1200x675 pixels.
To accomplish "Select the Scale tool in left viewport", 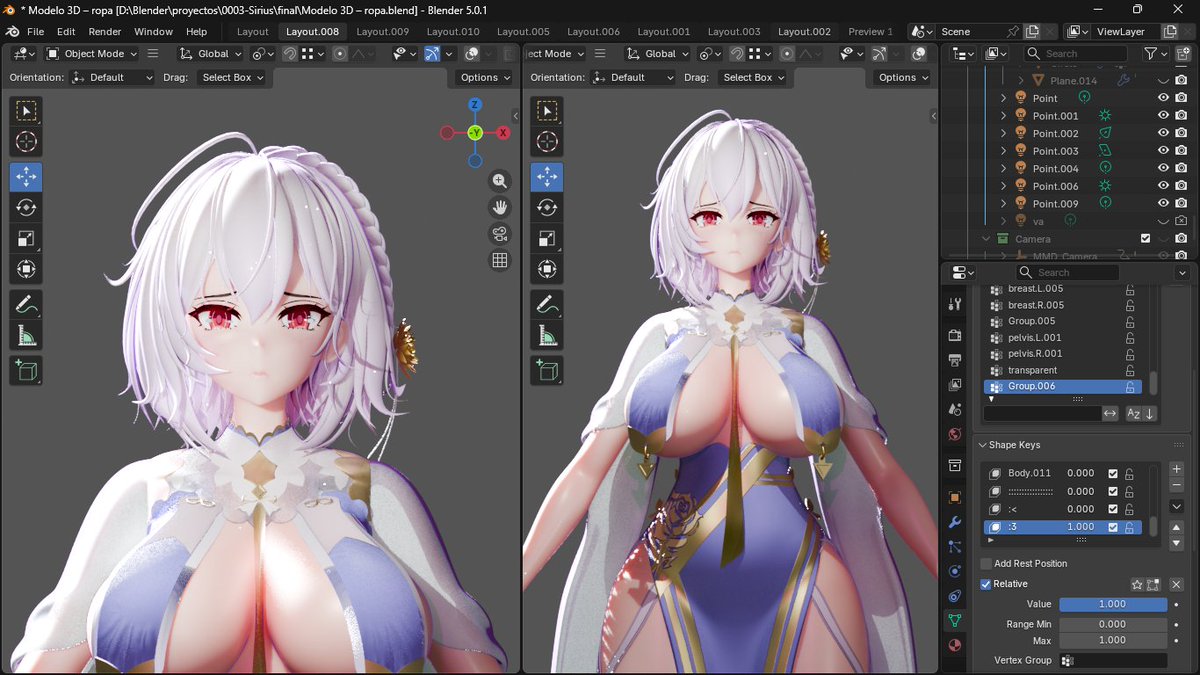I will click(26, 238).
